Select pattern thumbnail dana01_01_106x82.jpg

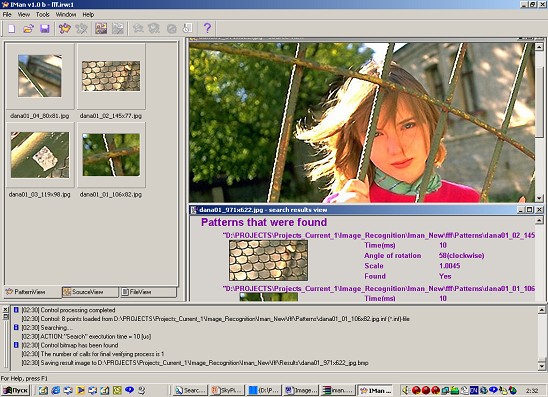click(111, 155)
